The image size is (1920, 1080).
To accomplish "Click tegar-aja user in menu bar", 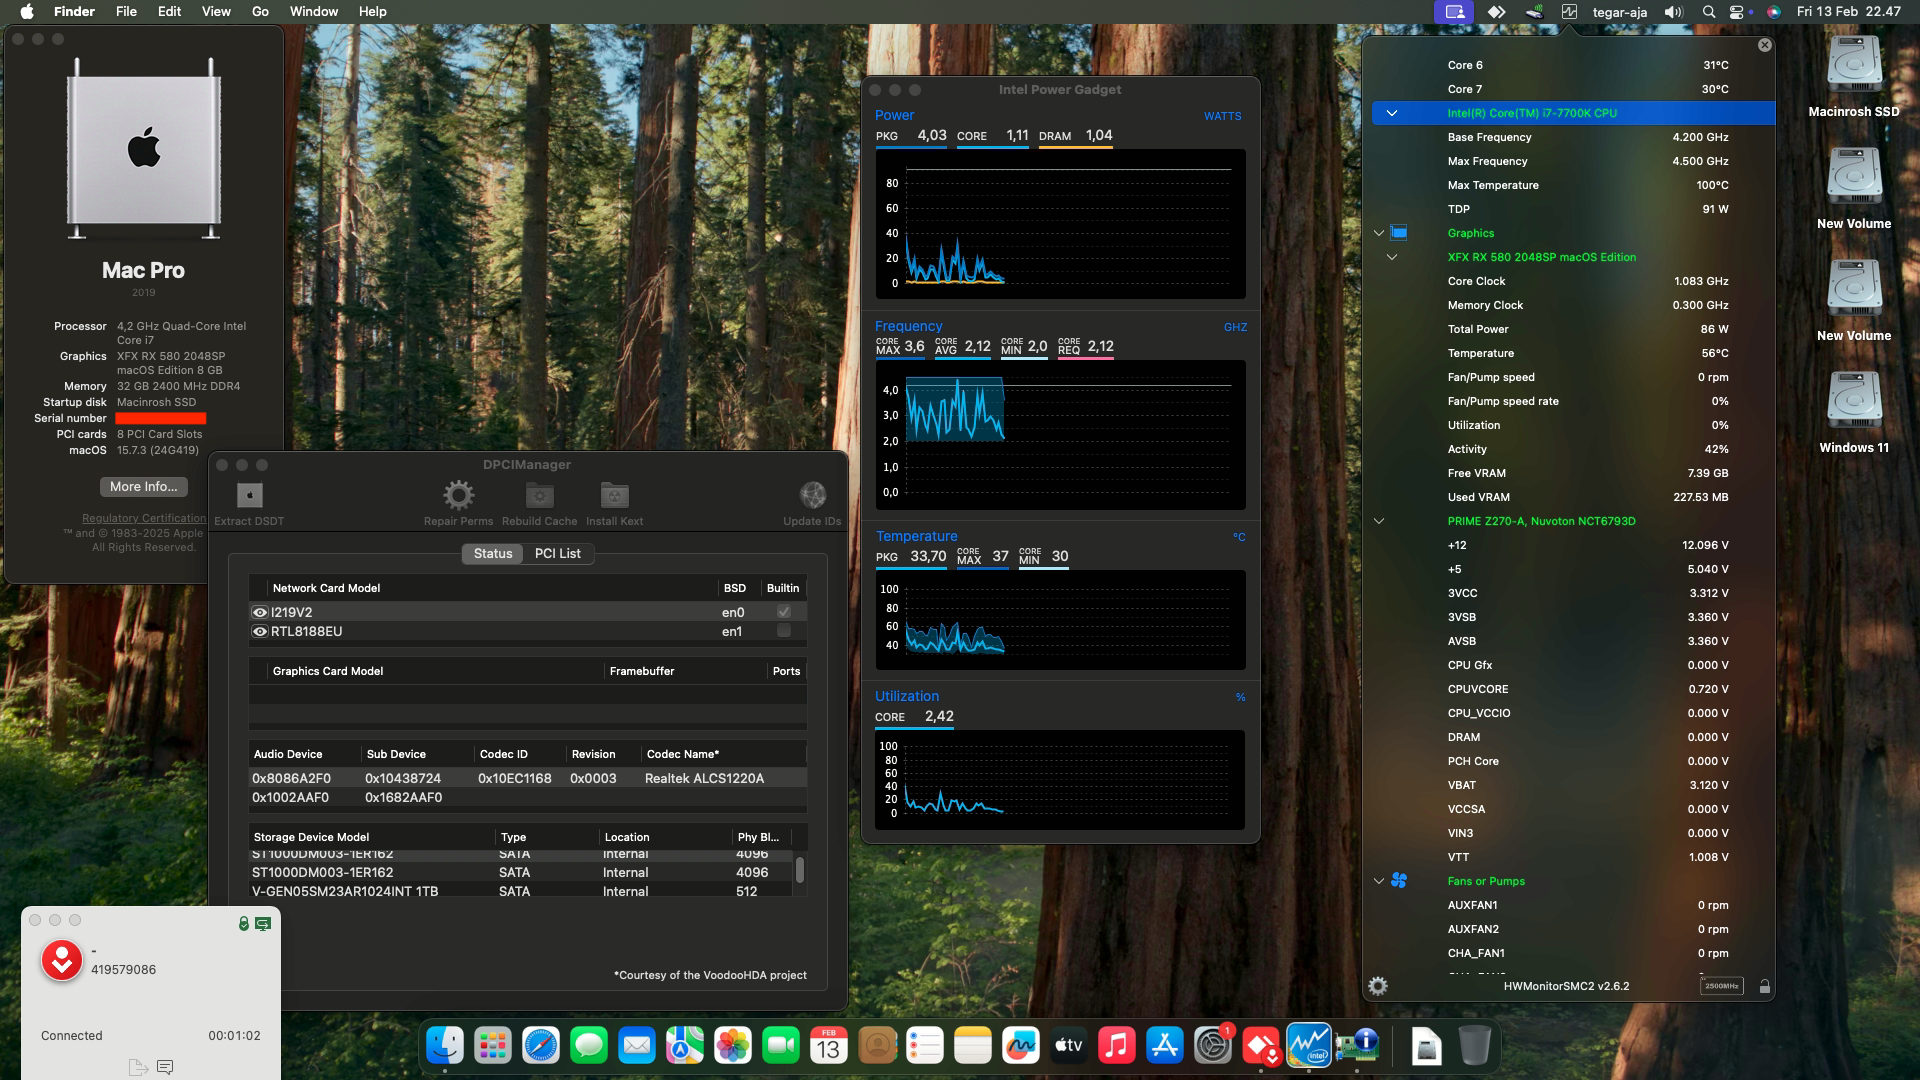I will click(x=1620, y=12).
